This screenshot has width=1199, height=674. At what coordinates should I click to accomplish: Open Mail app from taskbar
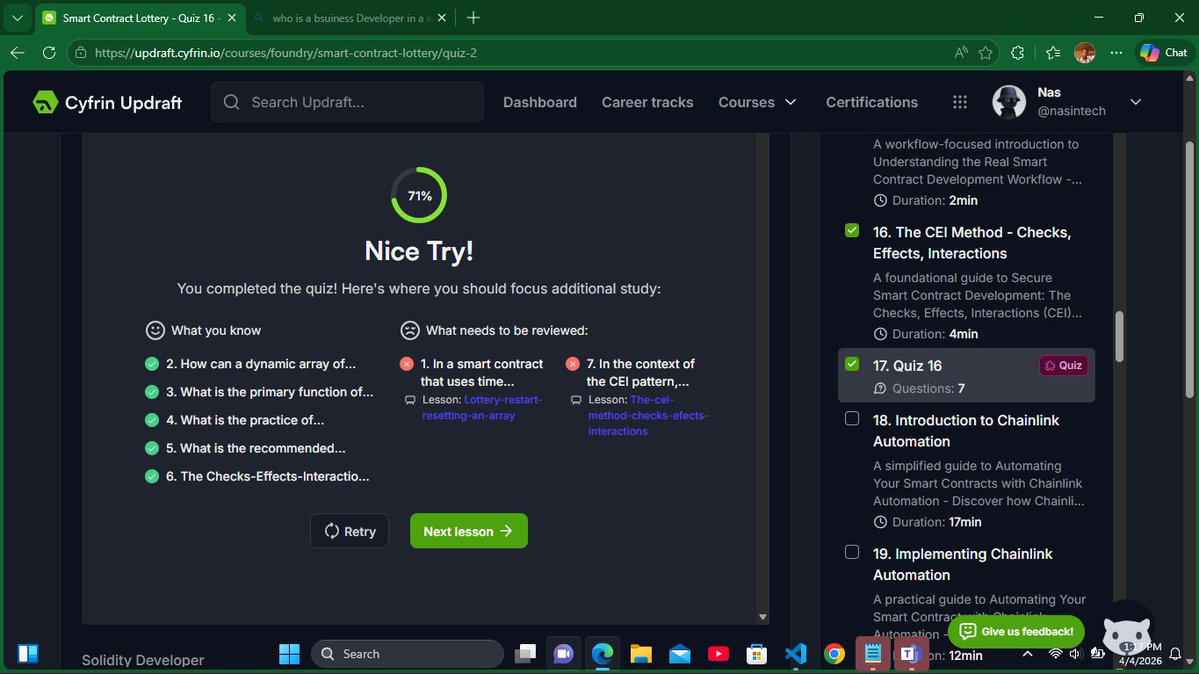680,653
